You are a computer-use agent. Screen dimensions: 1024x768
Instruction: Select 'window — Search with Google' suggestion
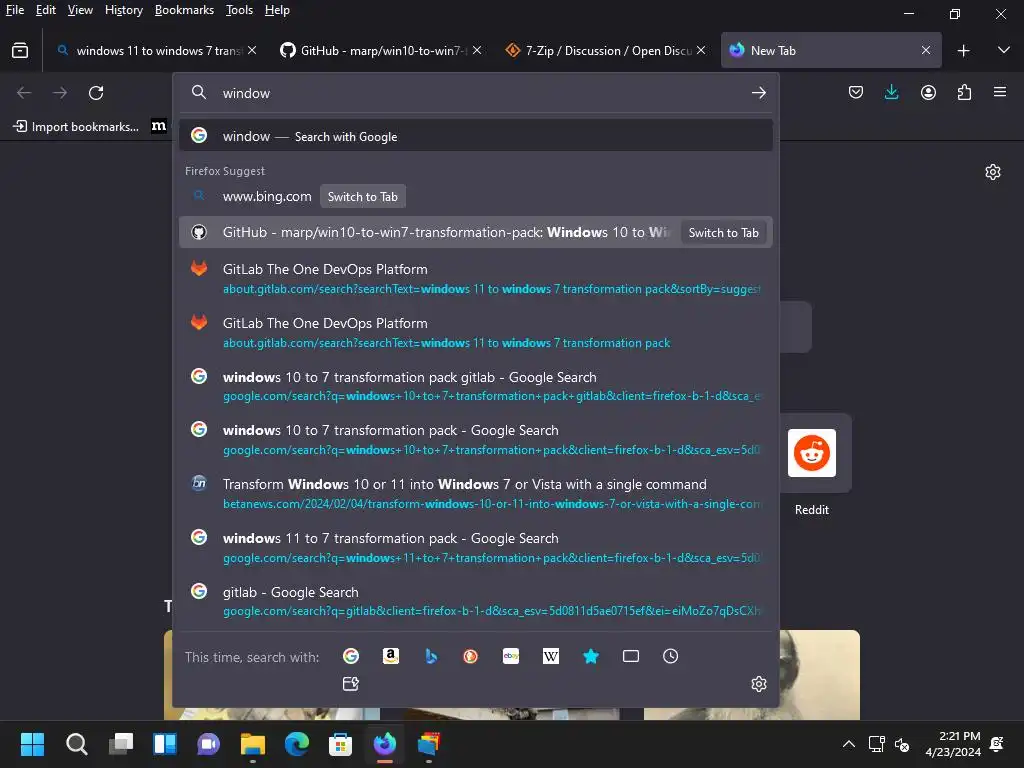tap(475, 136)
